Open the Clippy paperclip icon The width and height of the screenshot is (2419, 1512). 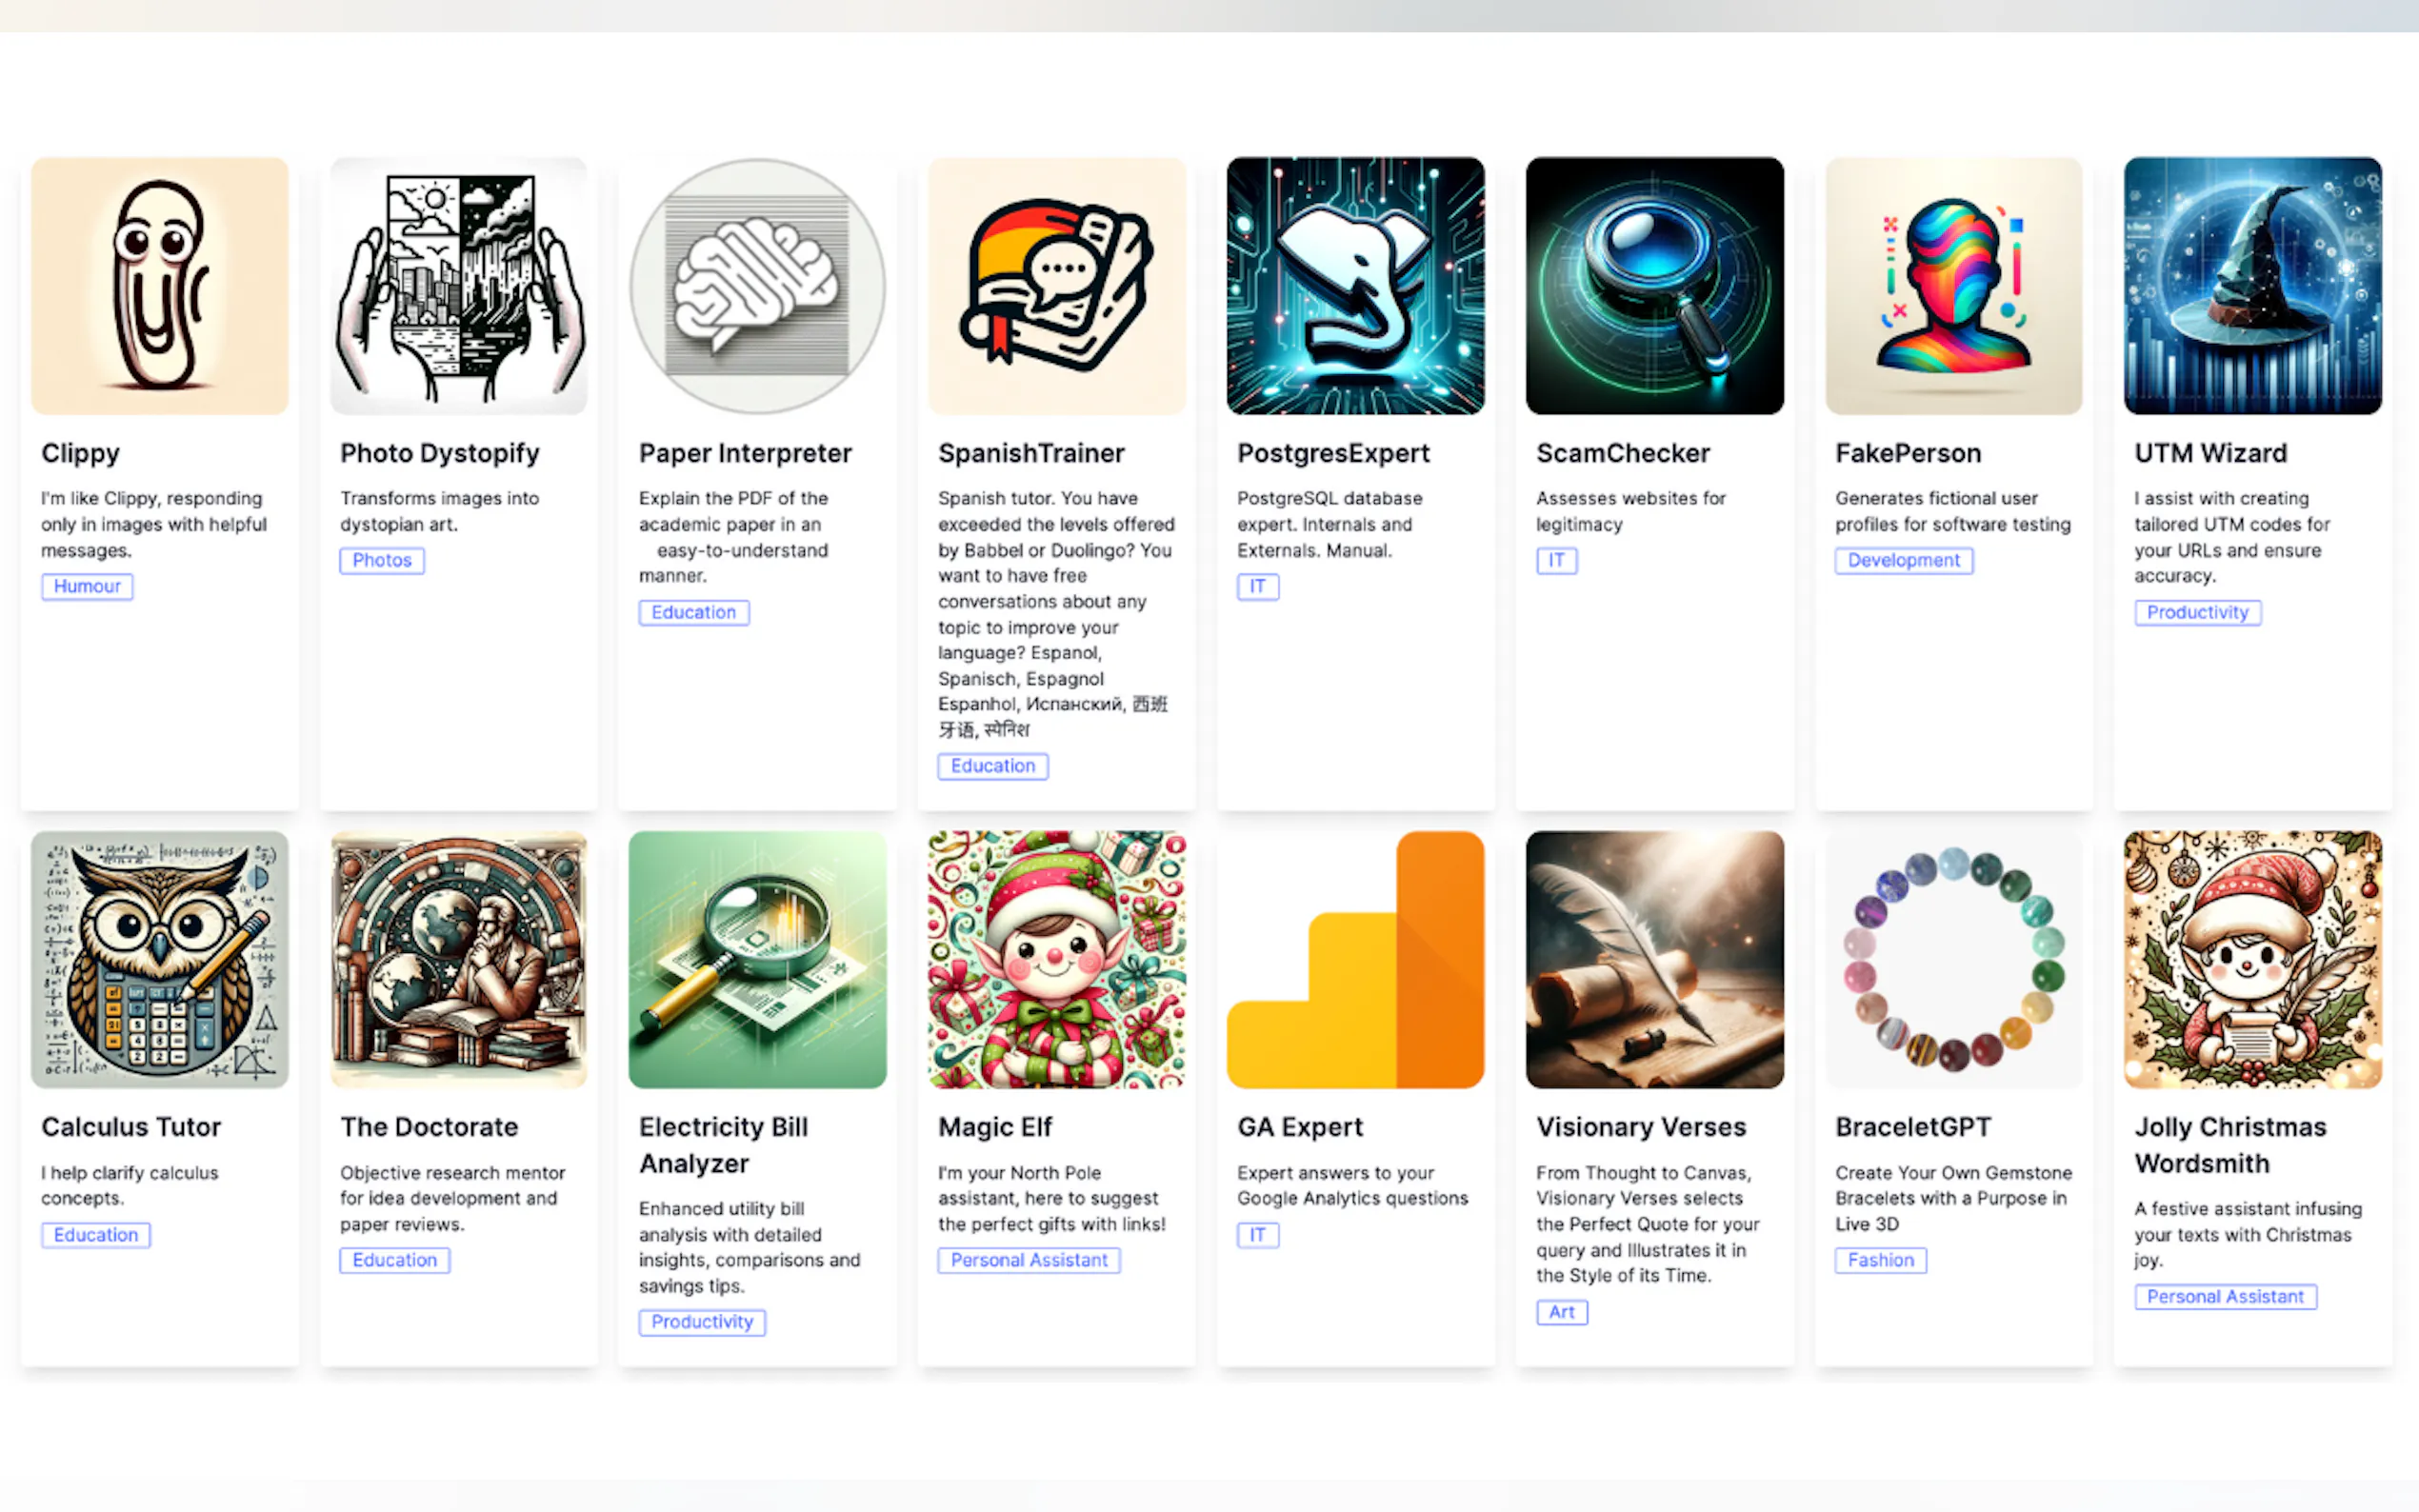point(159,286)
